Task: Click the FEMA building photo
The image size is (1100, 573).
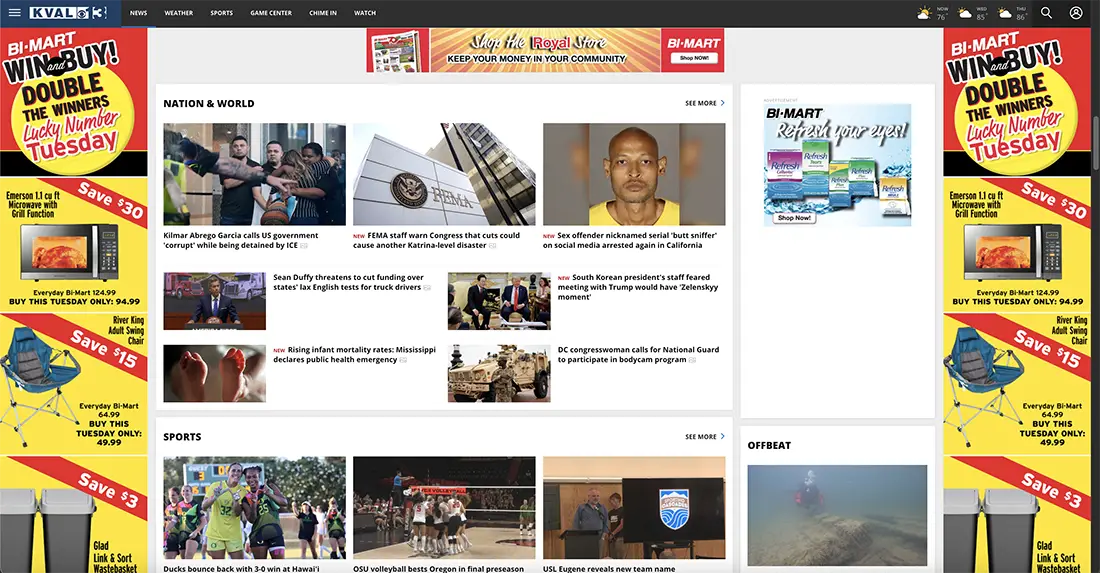Action: (444, 174)
